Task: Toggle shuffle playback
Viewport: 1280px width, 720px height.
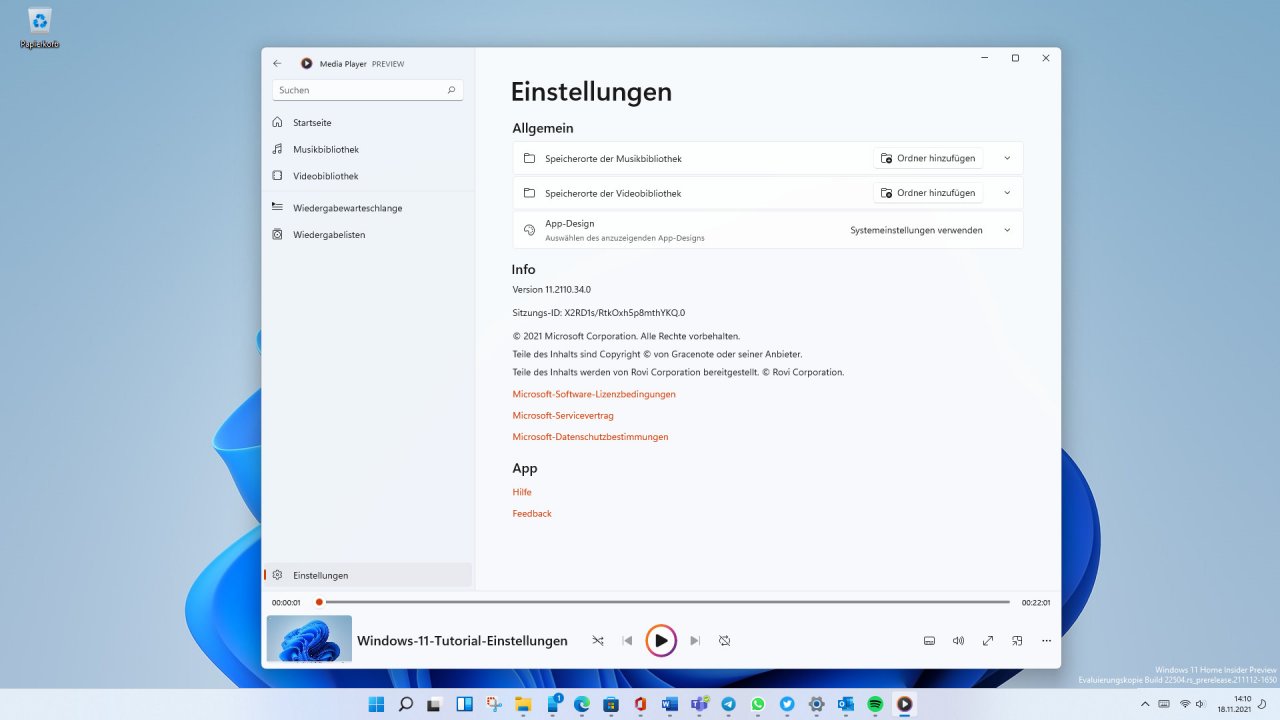Action: click(x=598, y=640)
